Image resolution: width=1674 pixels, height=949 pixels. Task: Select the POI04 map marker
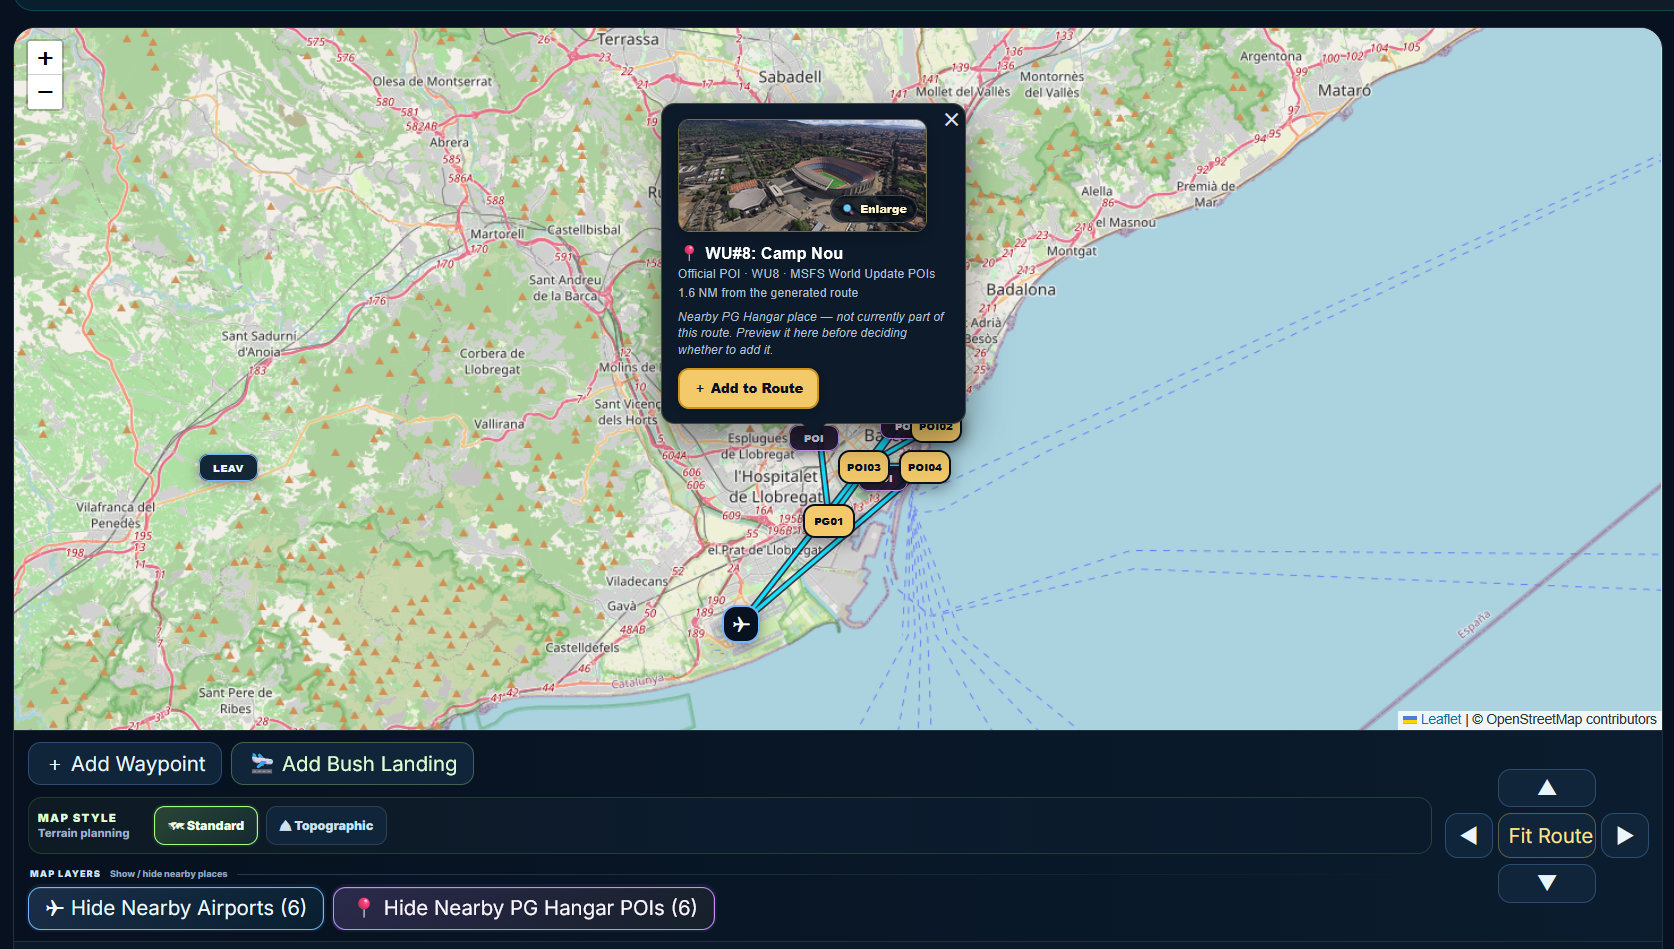[x=925, y=467]
